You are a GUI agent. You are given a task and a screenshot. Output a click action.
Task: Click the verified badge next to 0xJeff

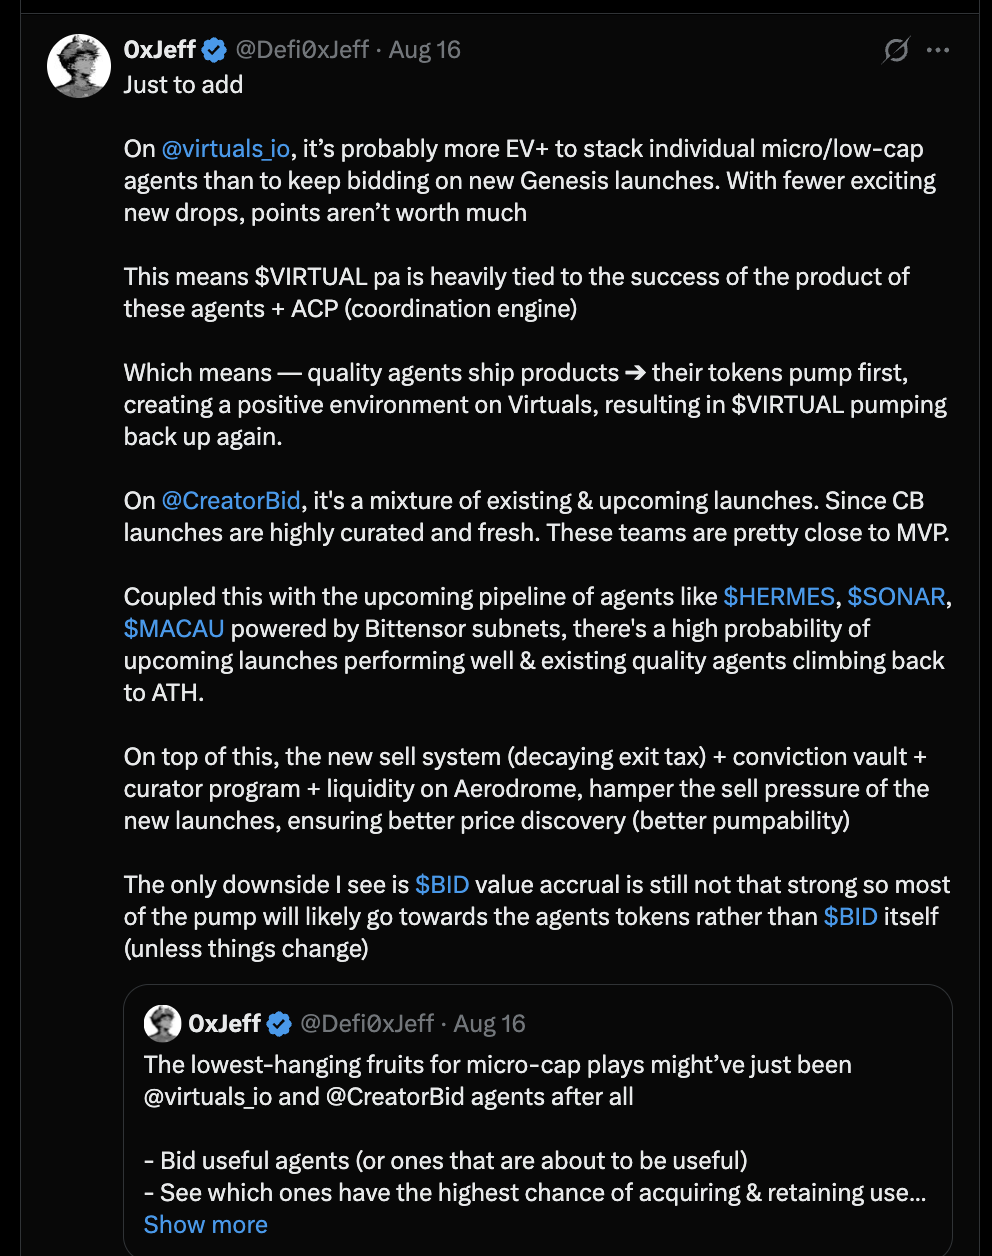point(214,49)
